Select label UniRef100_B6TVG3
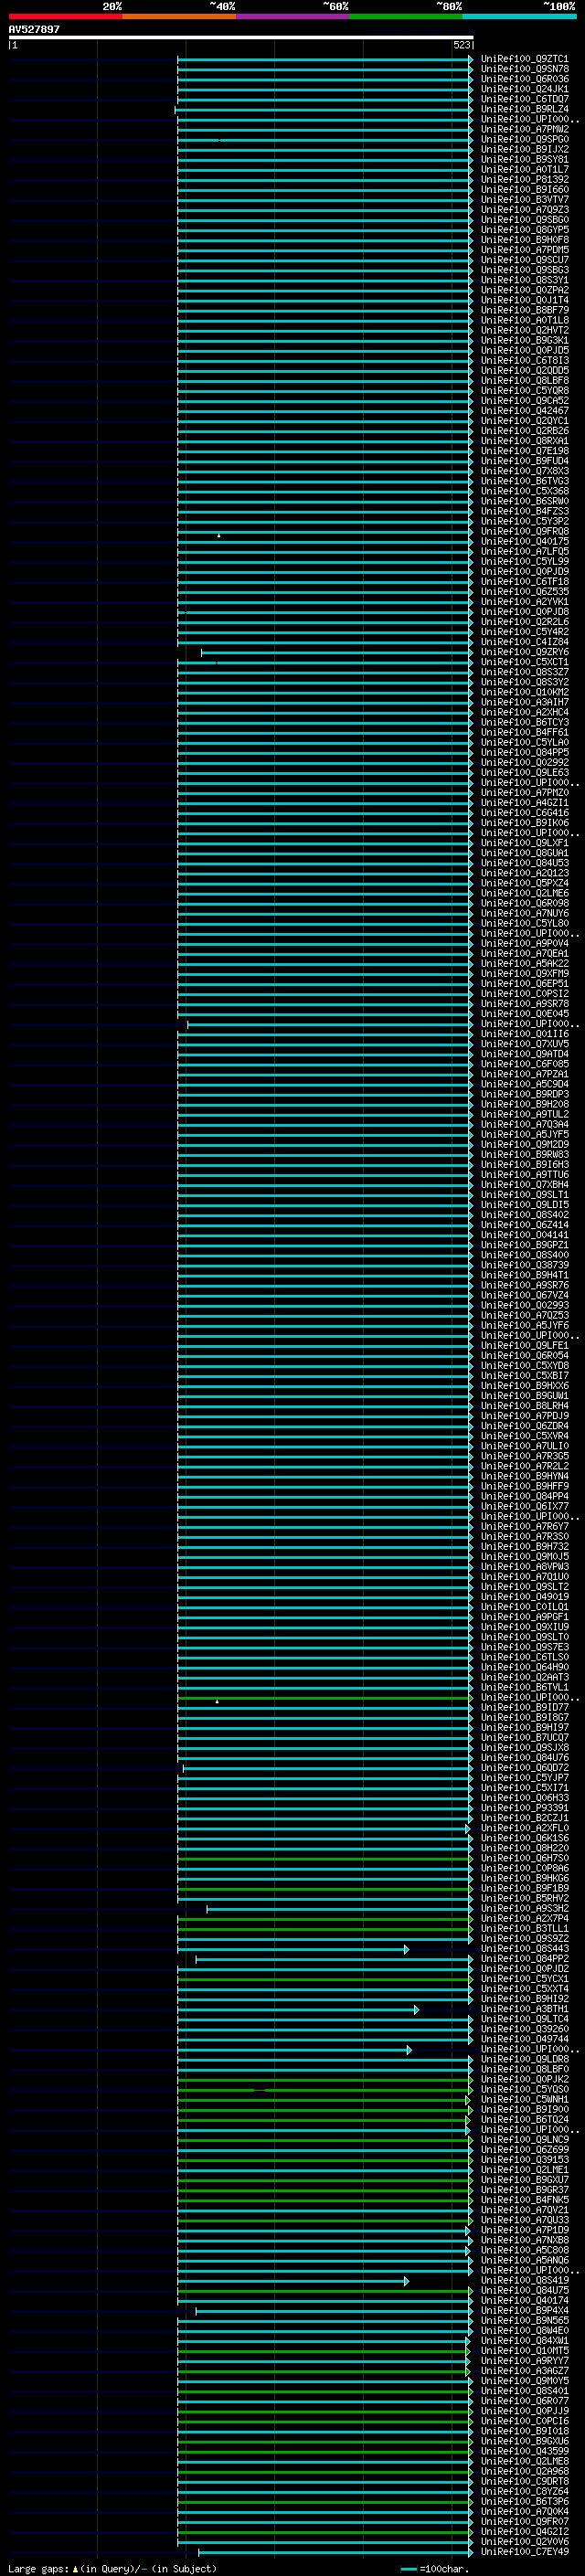Viewport: 585px width, 2576px height. coord(525,481)
